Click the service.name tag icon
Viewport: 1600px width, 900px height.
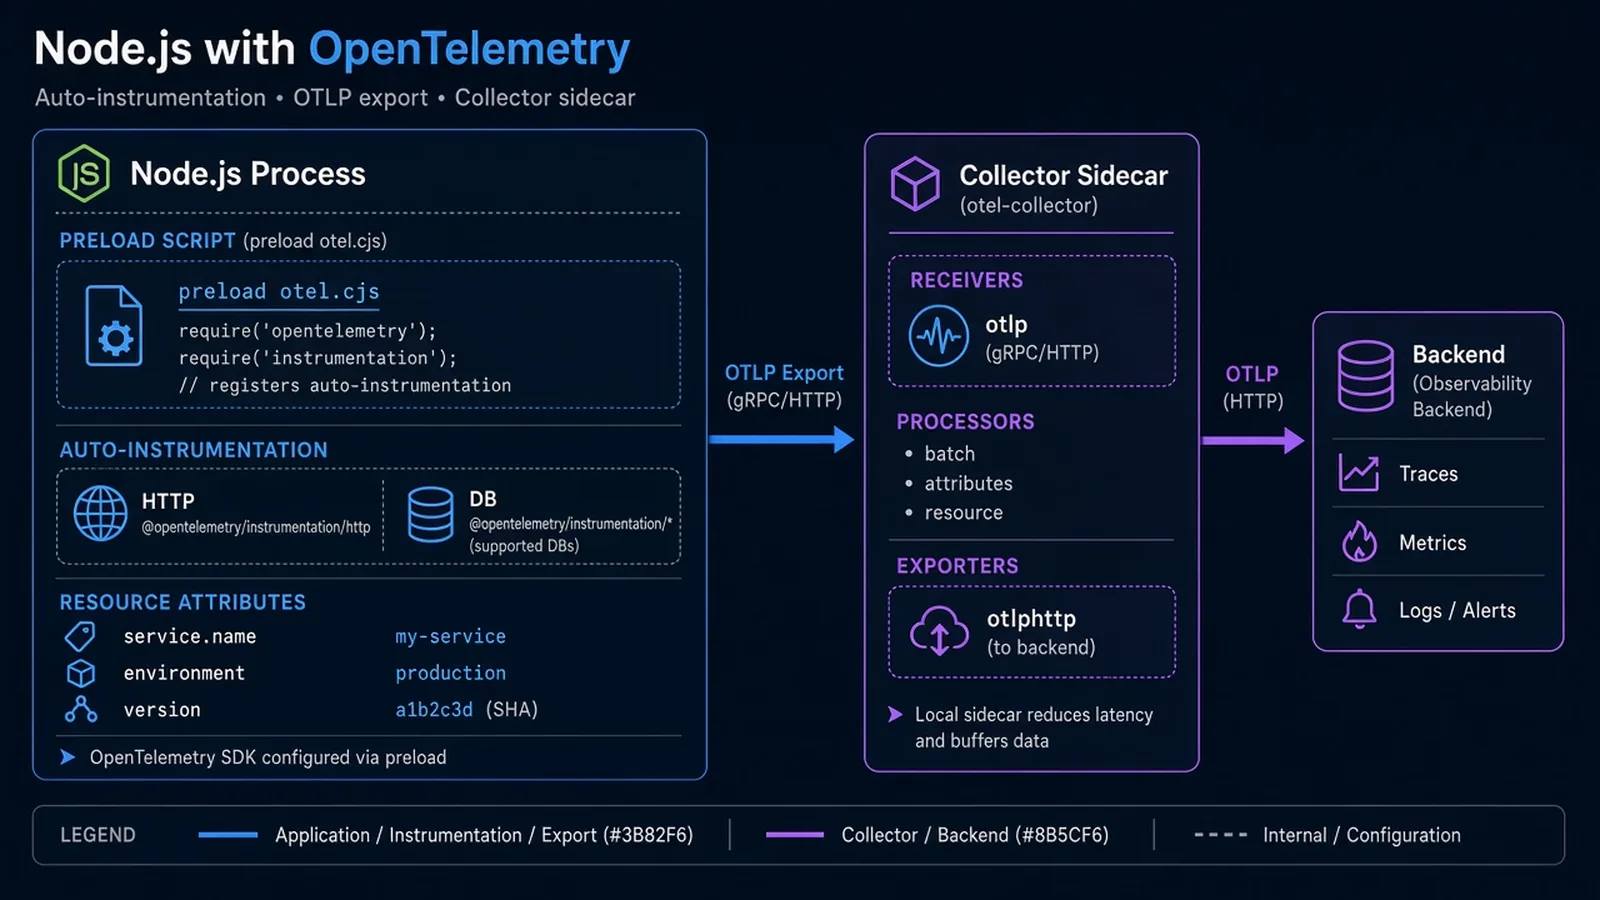80,636
